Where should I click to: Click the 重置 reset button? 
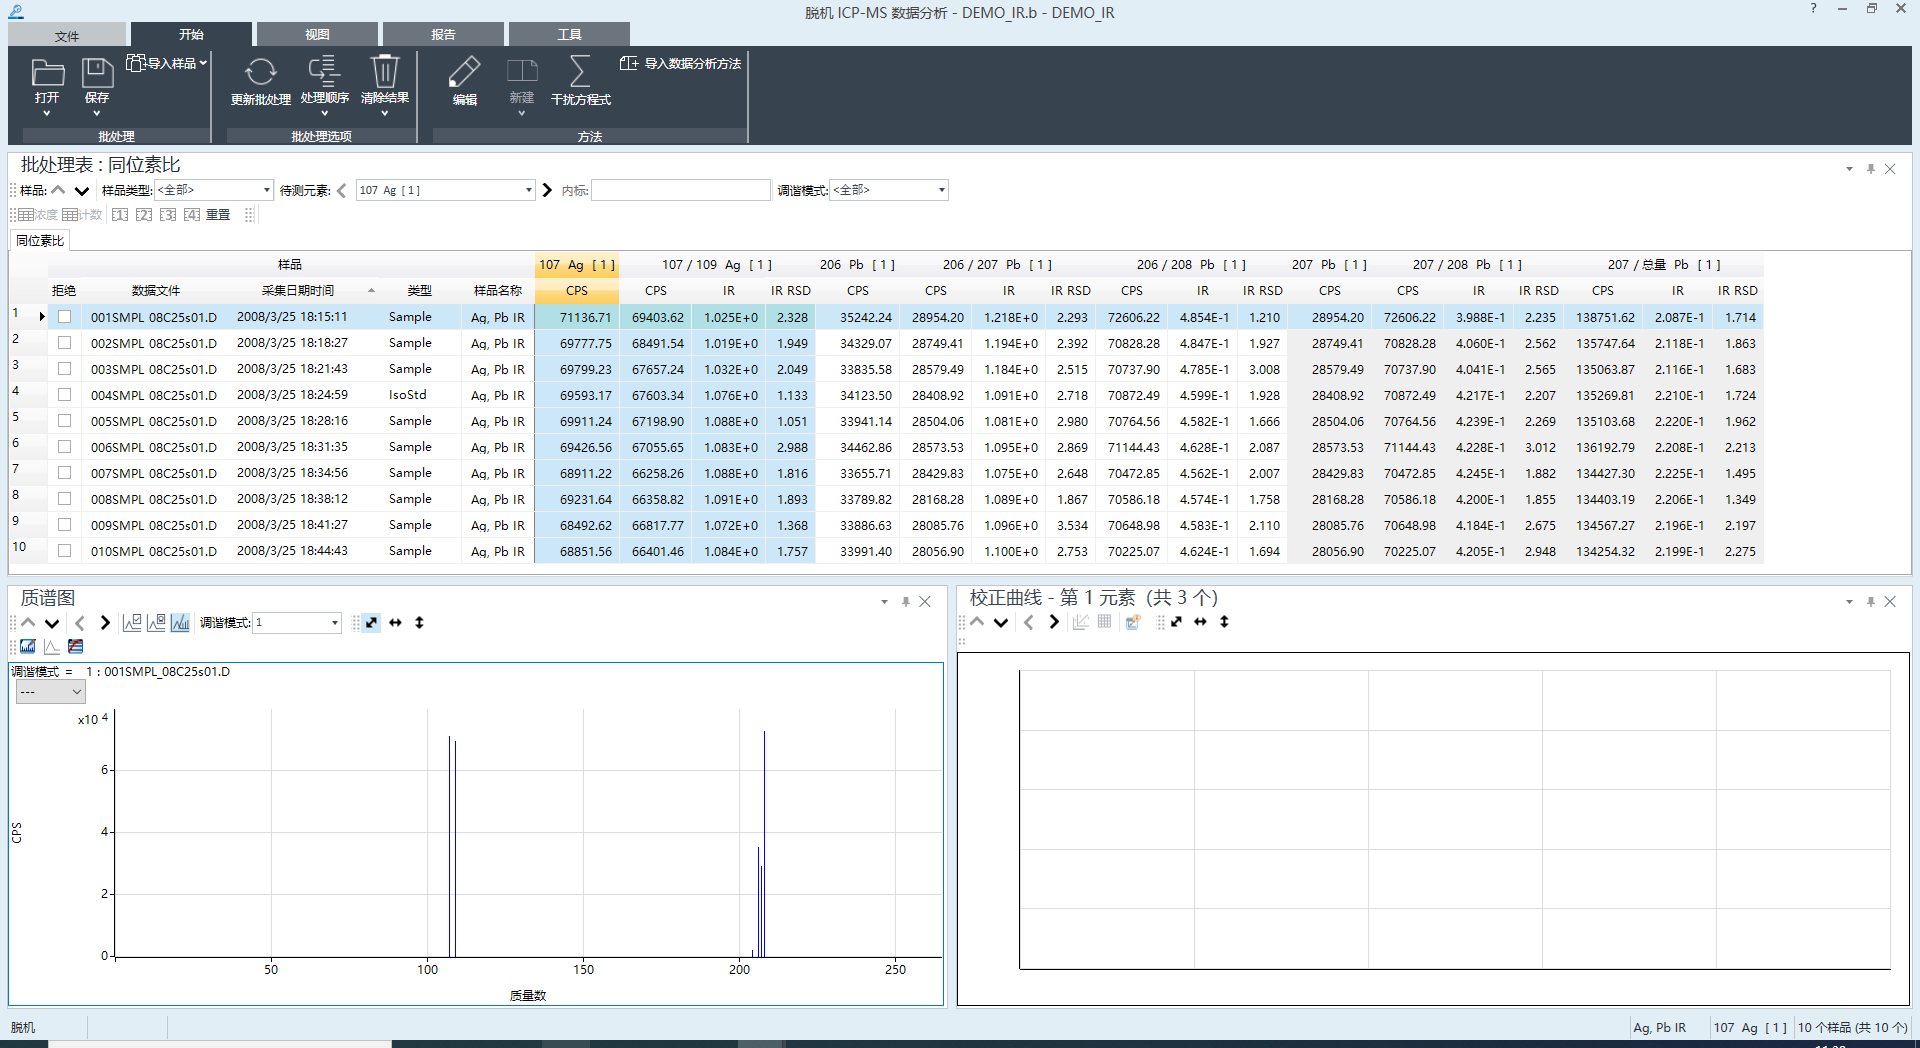click(x=218, y=215)
